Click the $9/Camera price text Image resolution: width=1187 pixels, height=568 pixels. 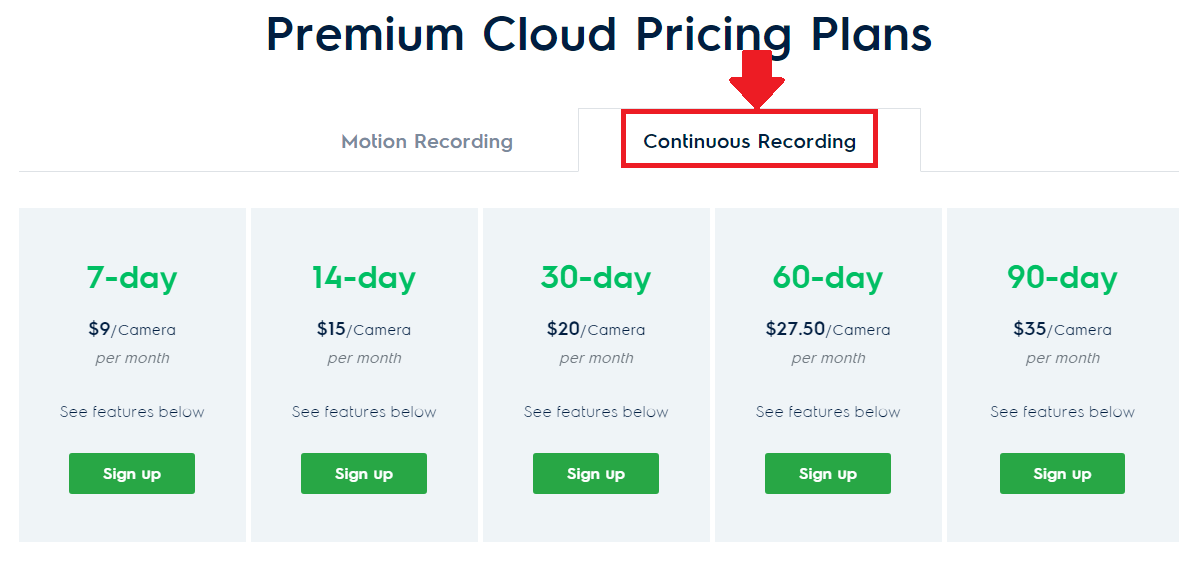pyautogui.click(x=132, y=329)
